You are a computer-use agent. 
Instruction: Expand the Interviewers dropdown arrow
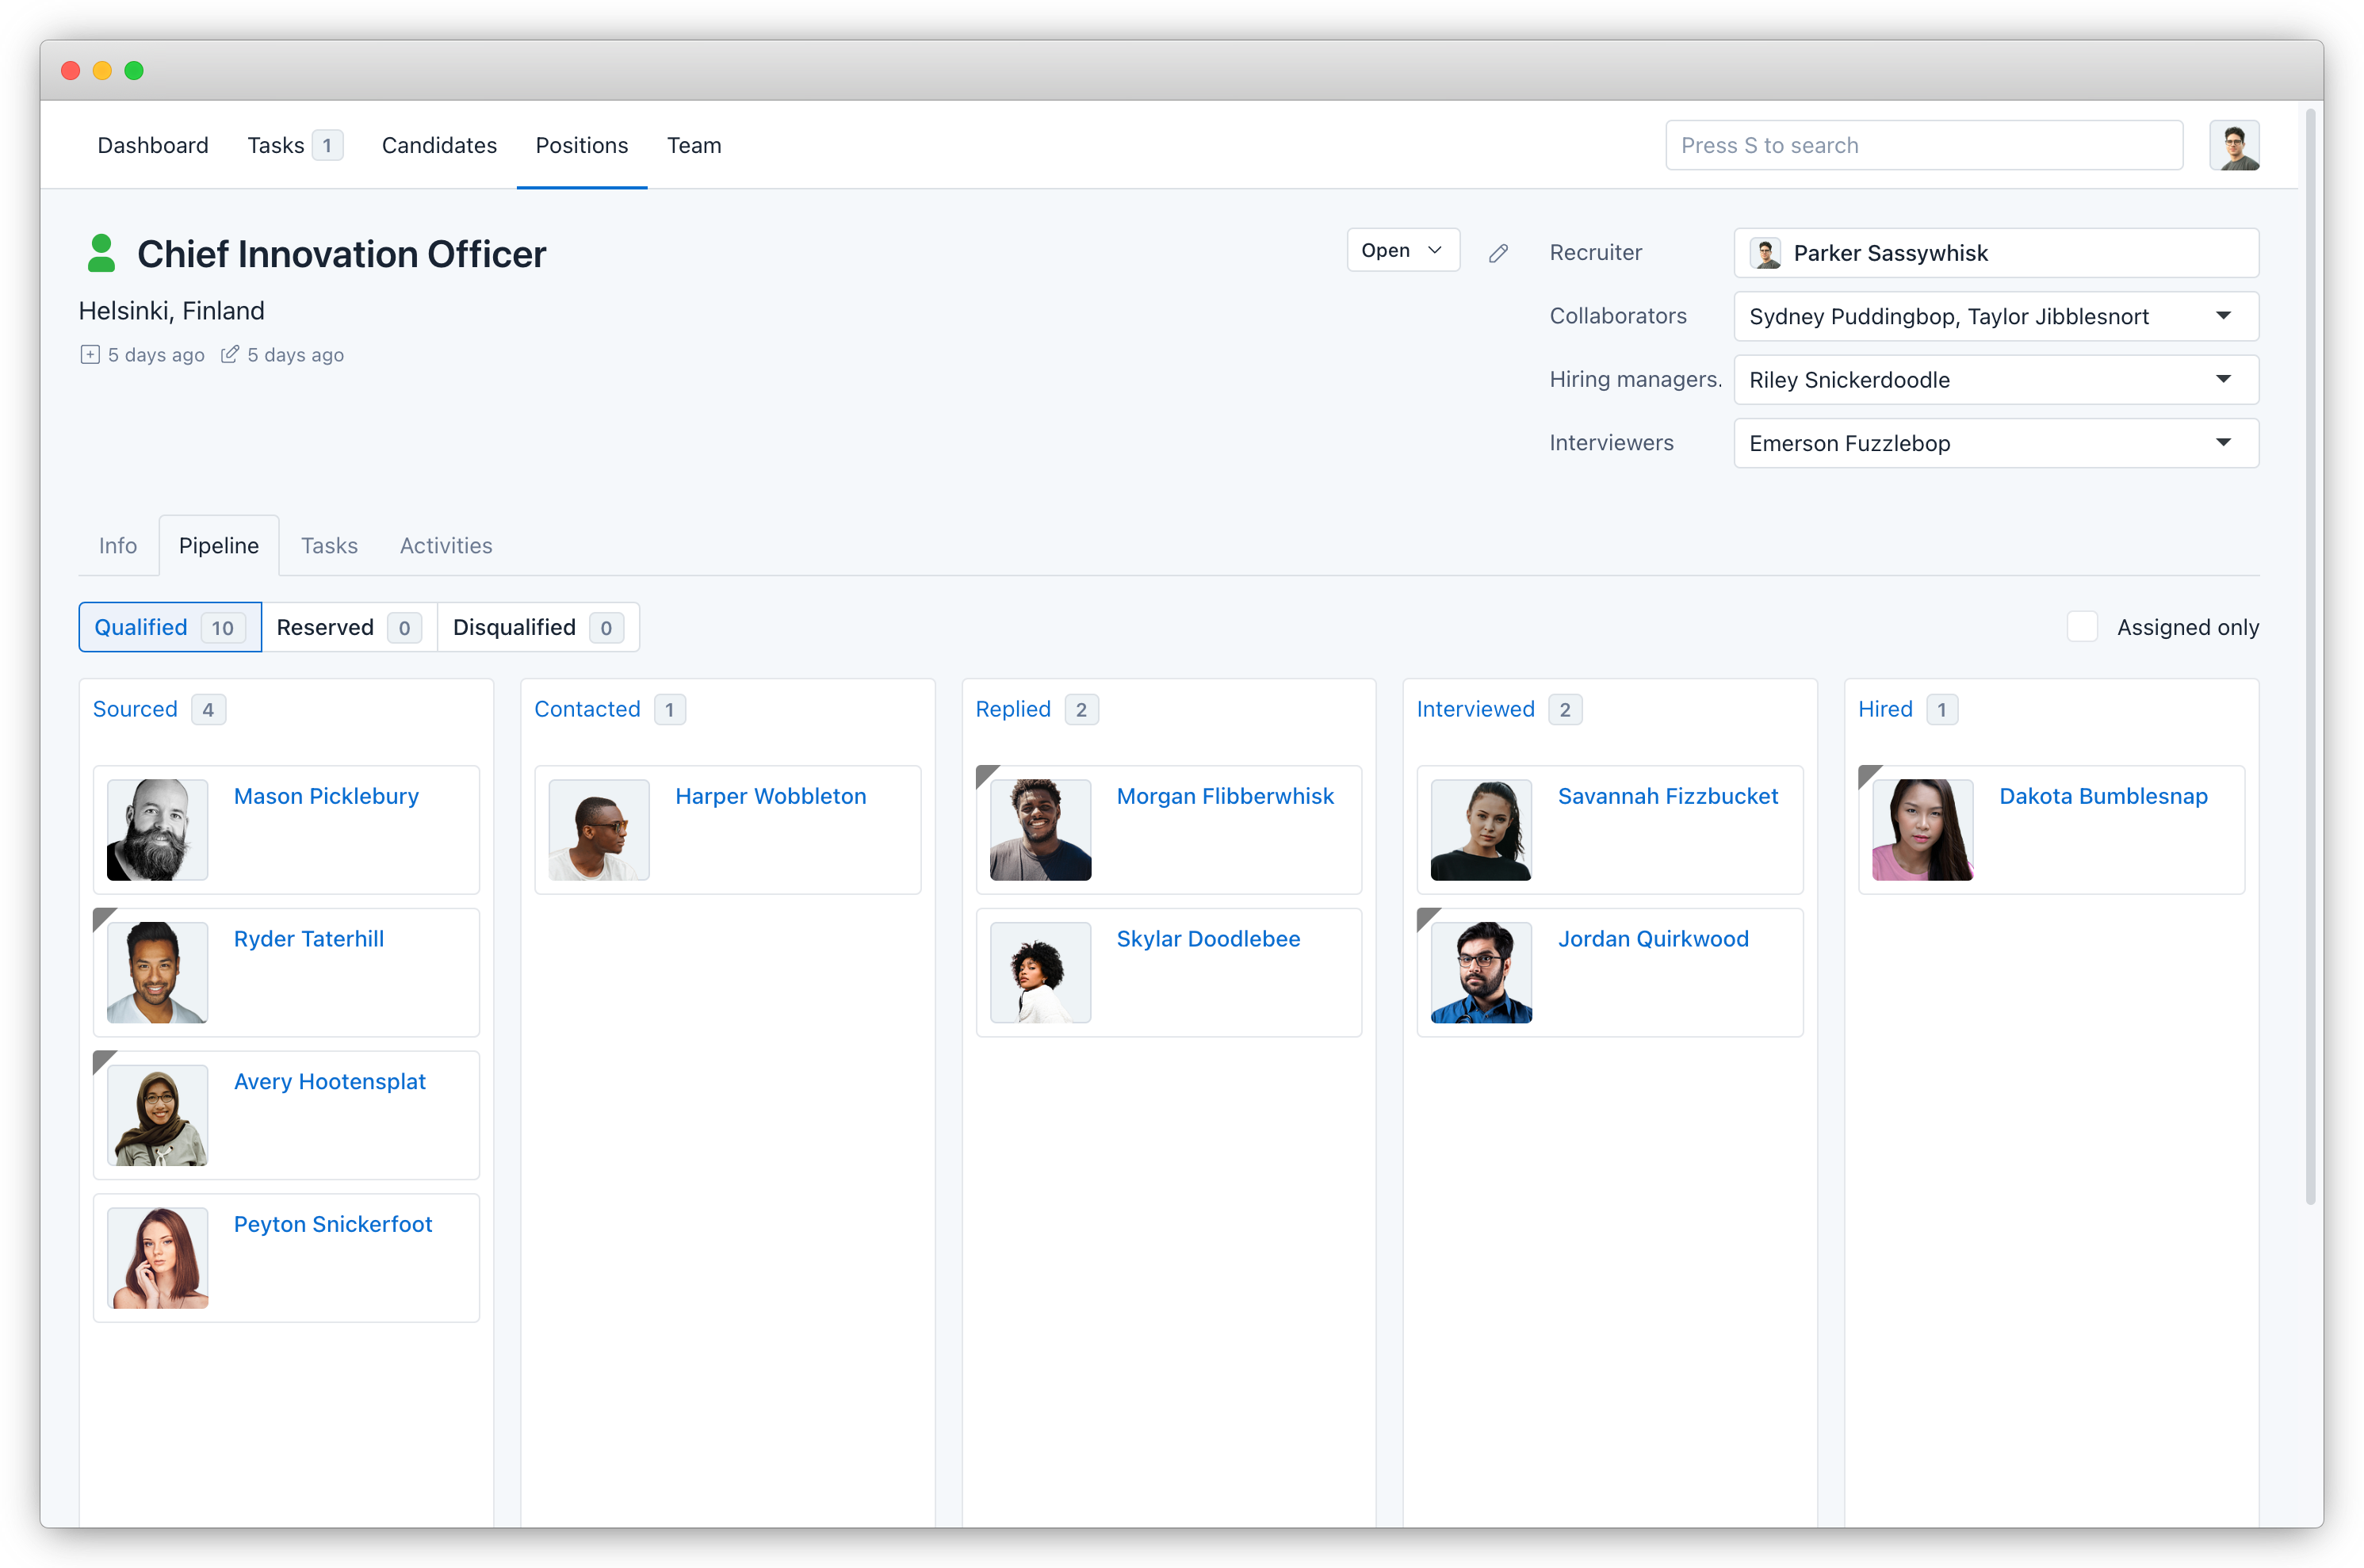coord(2222,443)
